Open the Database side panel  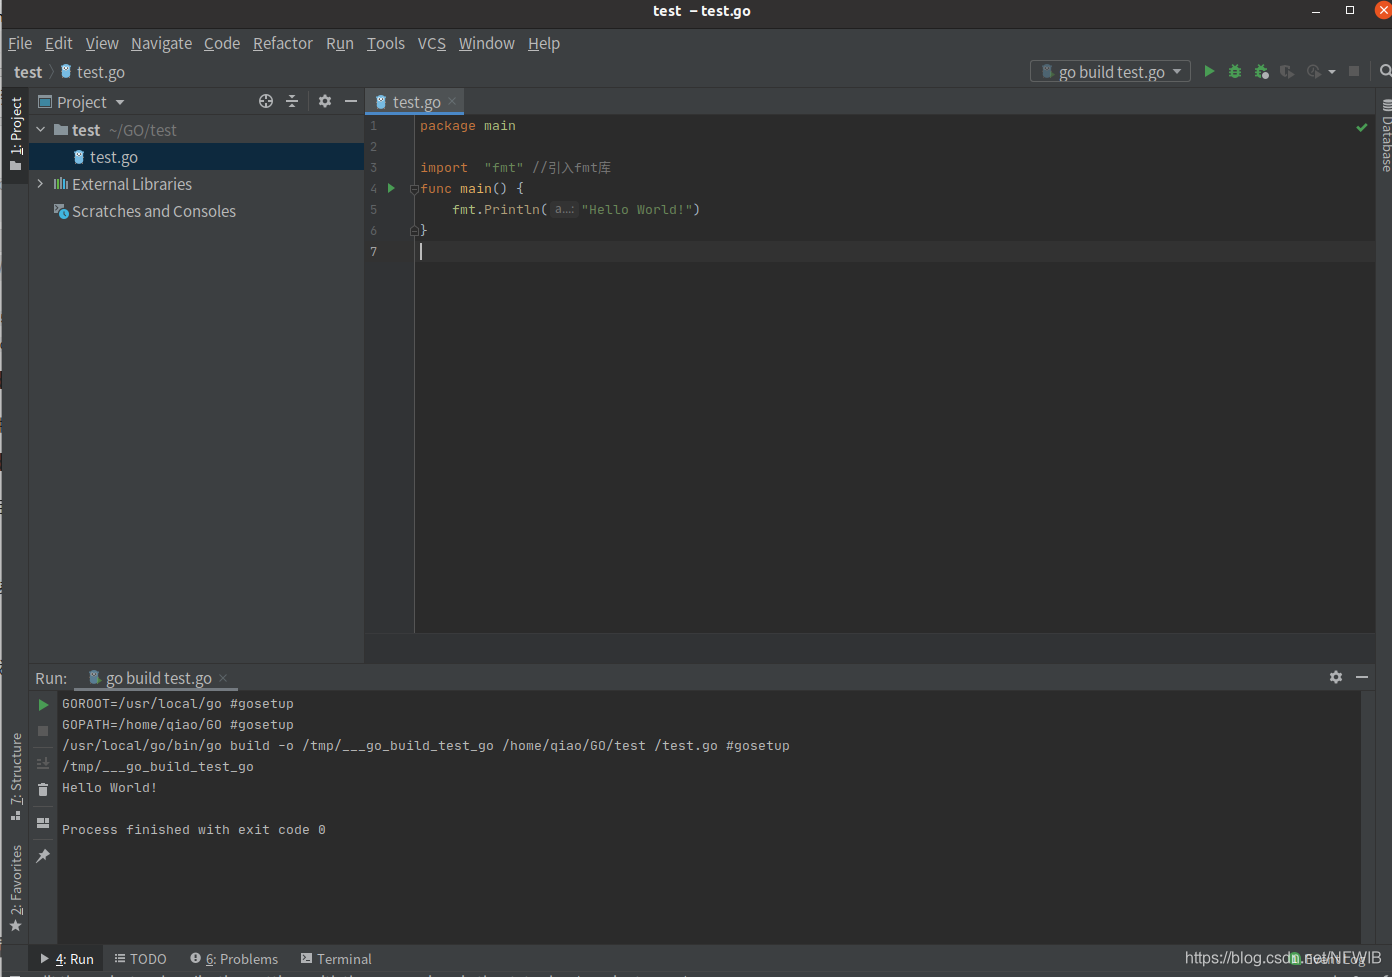pos(1385,135)
